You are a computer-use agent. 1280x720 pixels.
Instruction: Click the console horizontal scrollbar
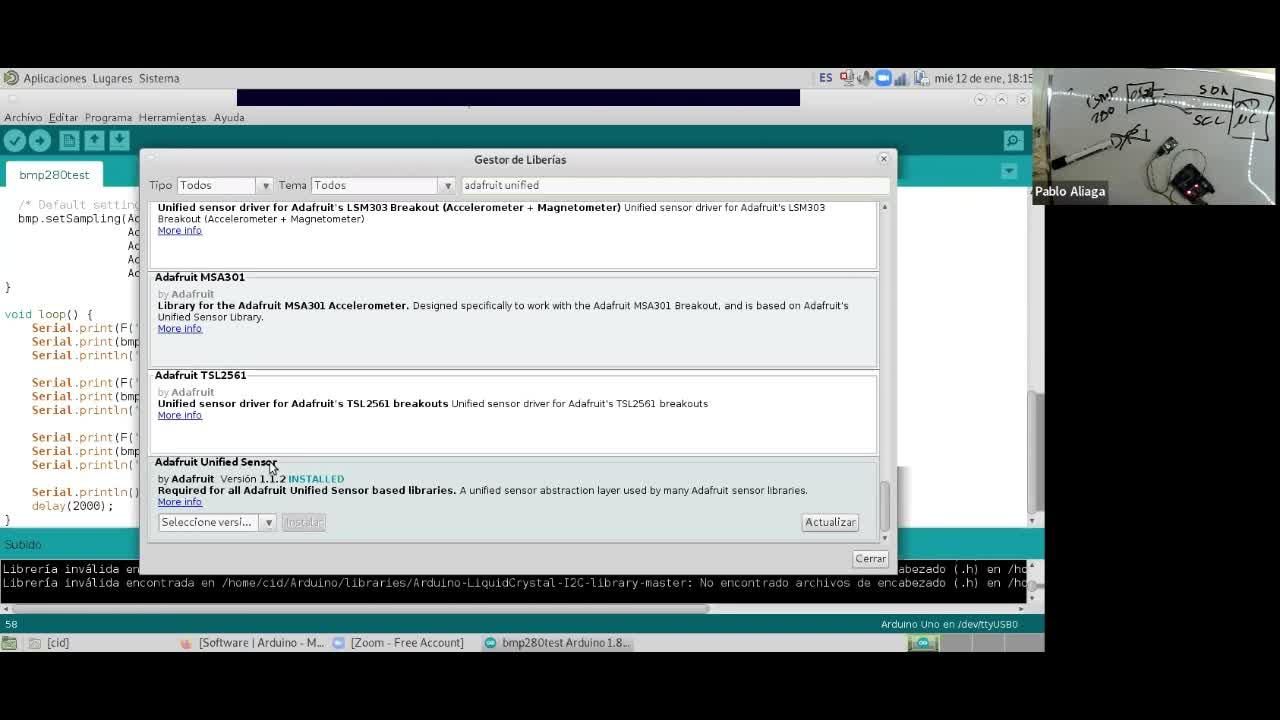pos(360,608)
